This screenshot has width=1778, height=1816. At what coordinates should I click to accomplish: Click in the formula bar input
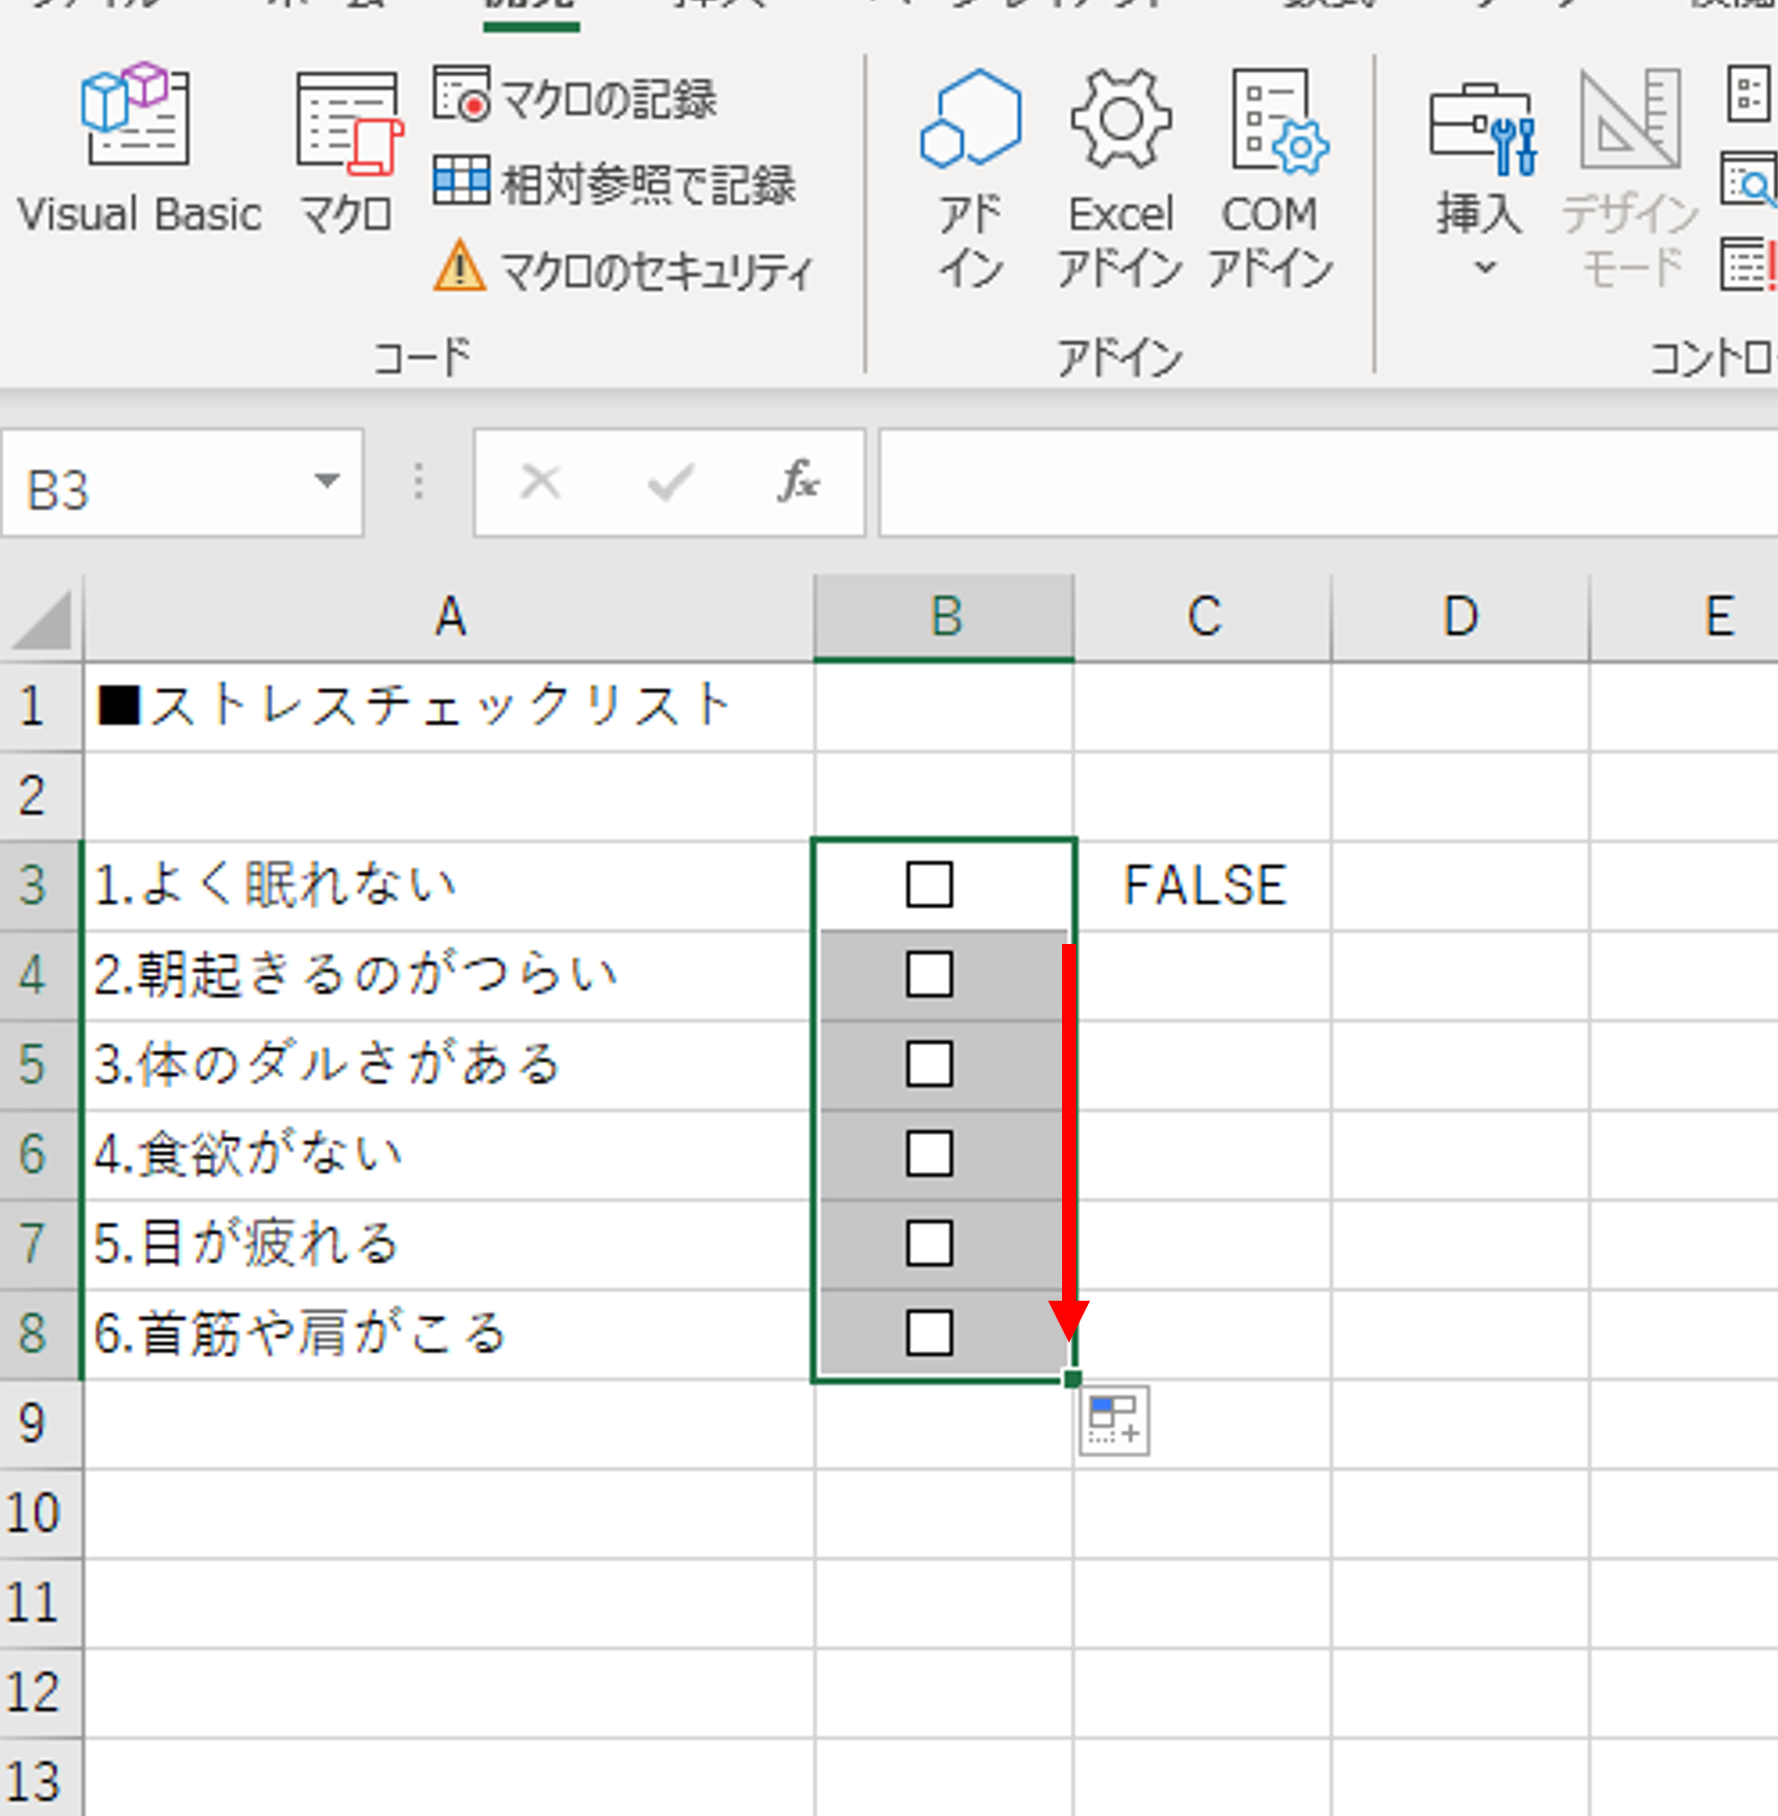(1320, 483)
